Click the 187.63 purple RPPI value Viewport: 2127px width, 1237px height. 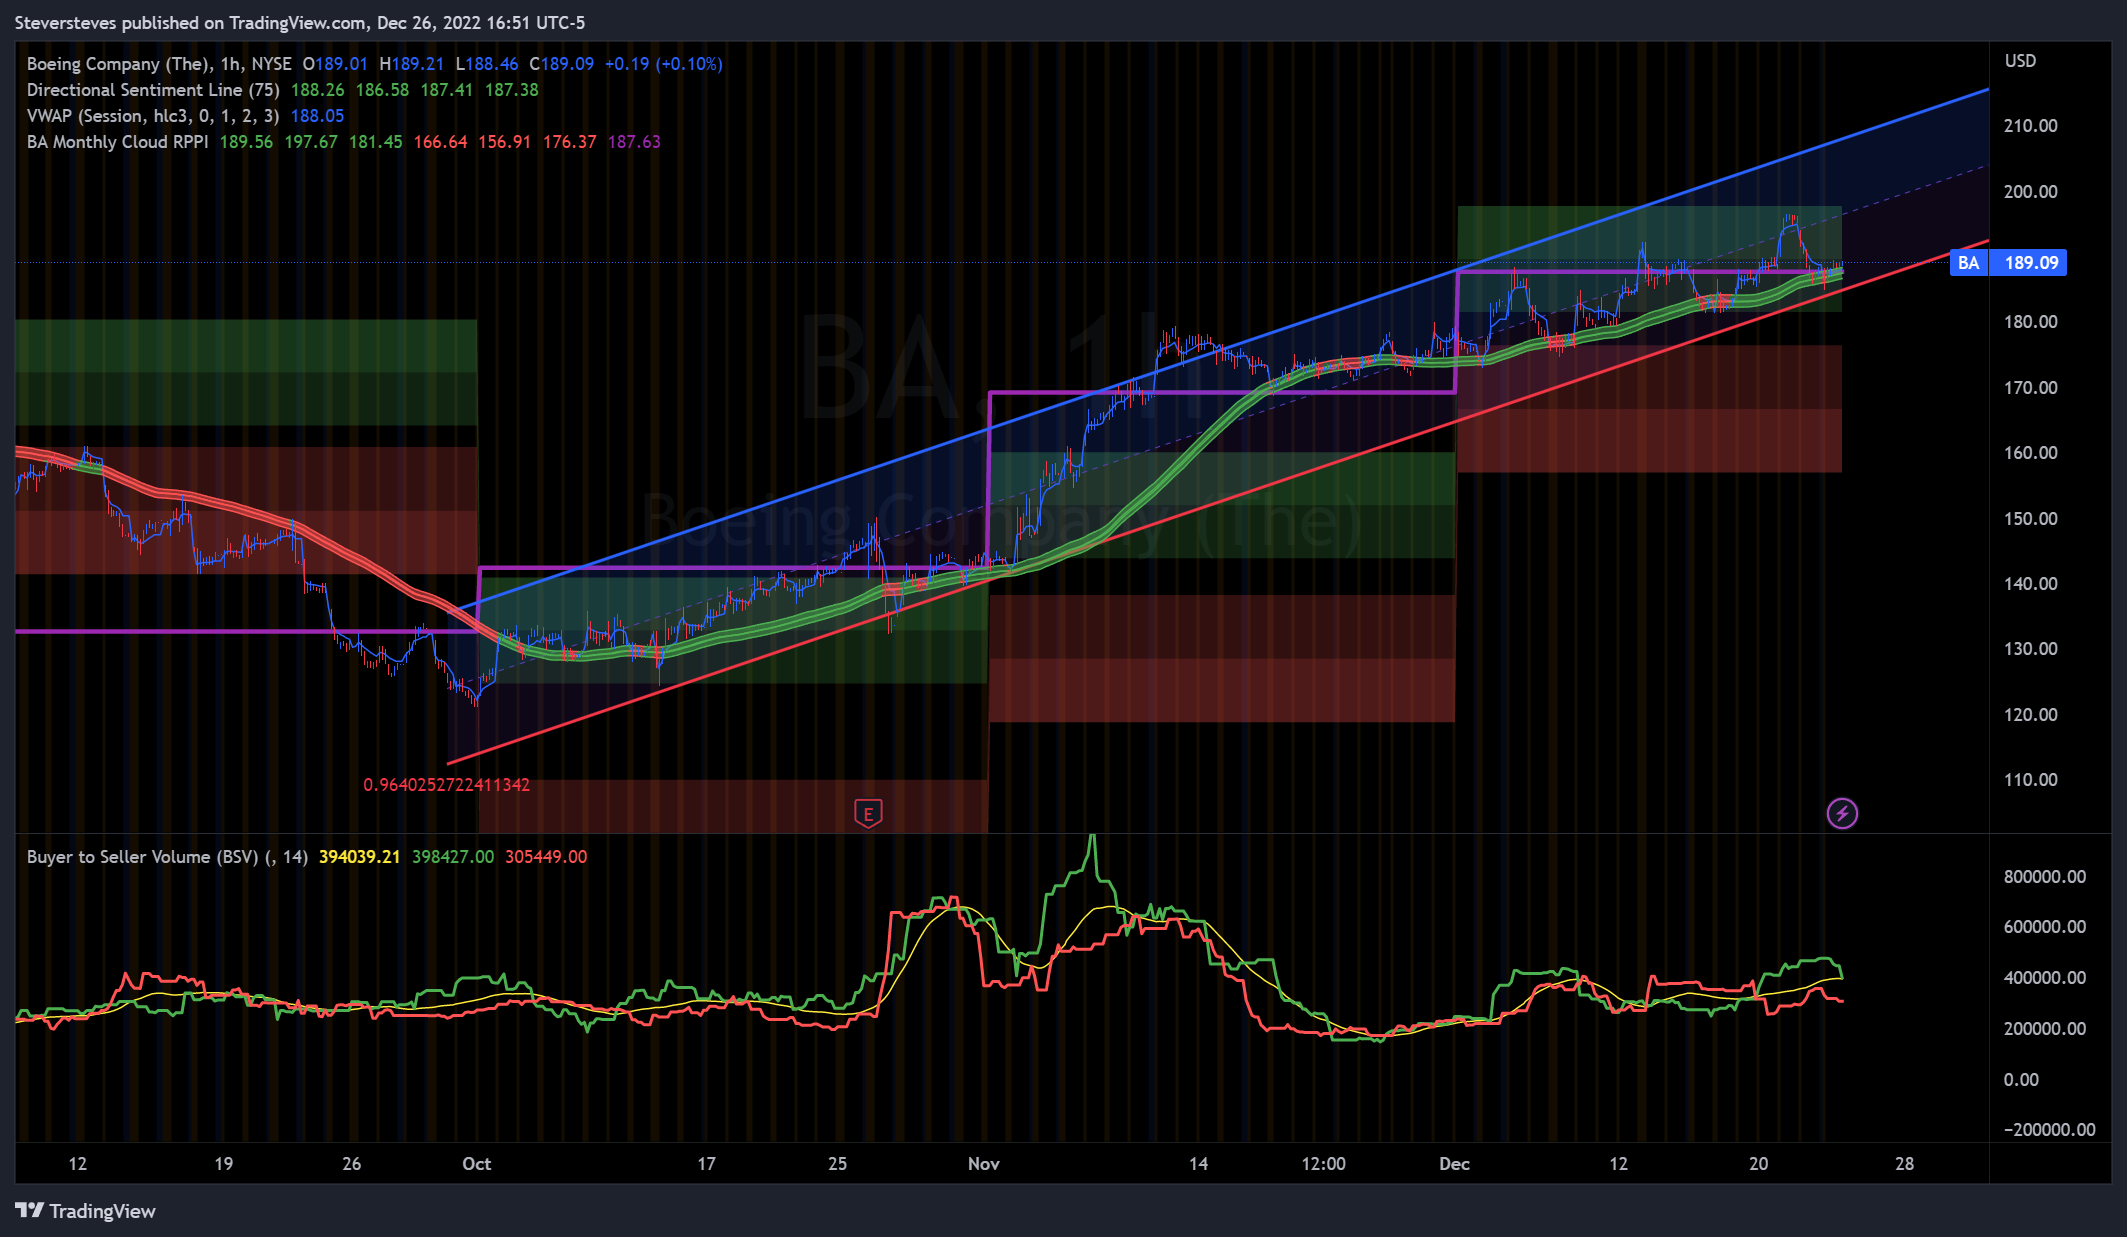(634, 142)
